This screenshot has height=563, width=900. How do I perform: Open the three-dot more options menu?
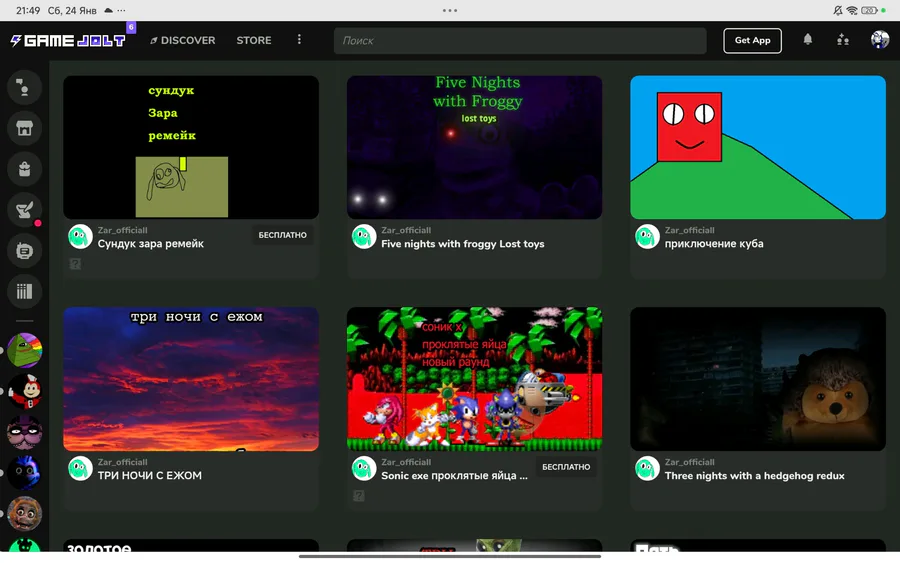(x=299, y=40)
